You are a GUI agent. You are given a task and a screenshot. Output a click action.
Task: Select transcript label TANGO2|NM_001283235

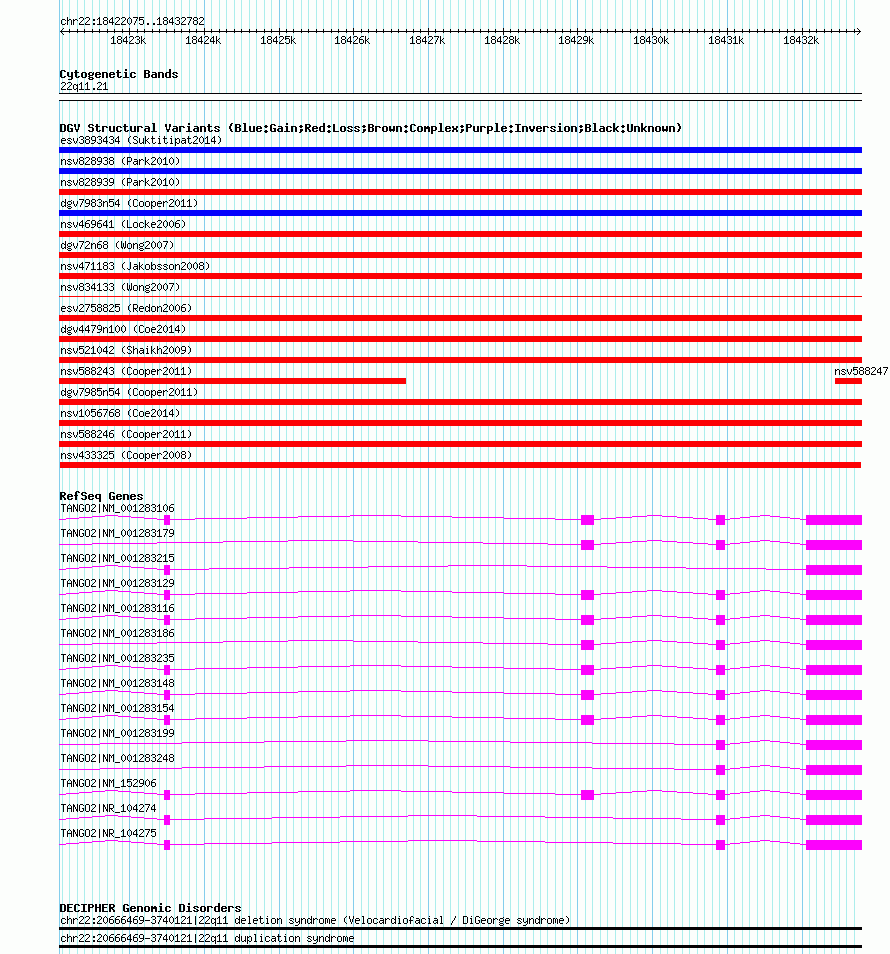pos(117,658)
